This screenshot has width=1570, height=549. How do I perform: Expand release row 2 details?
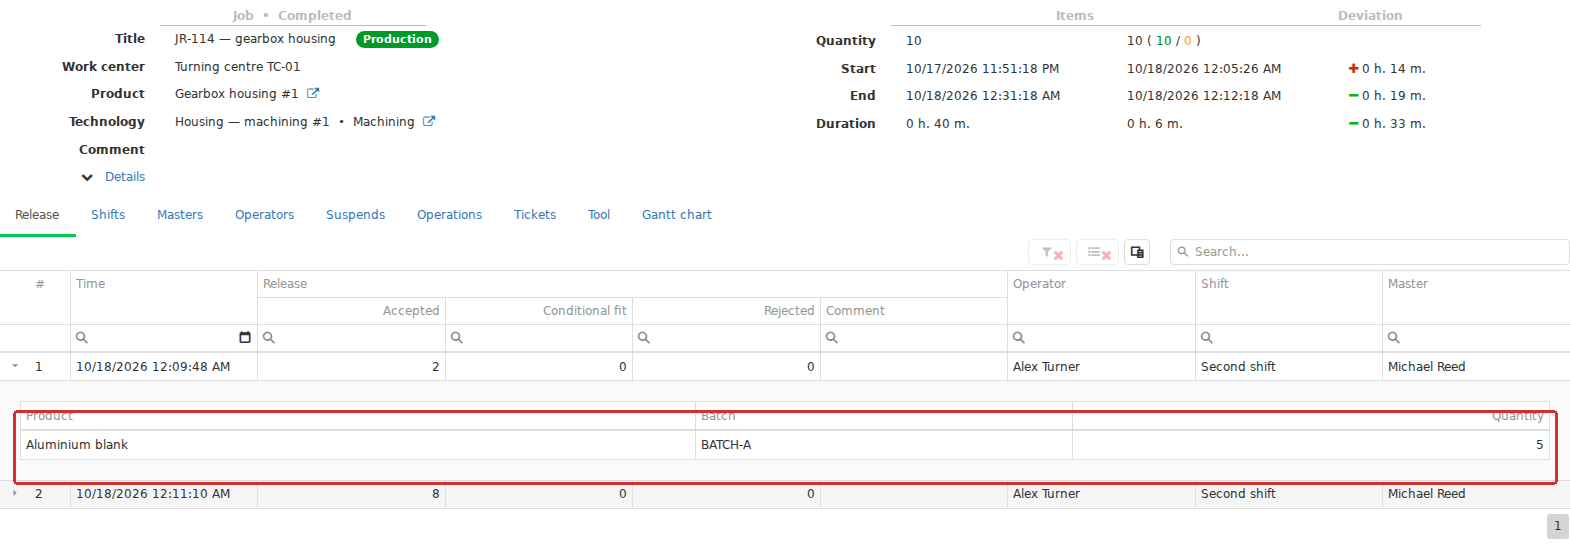[15, 493]
